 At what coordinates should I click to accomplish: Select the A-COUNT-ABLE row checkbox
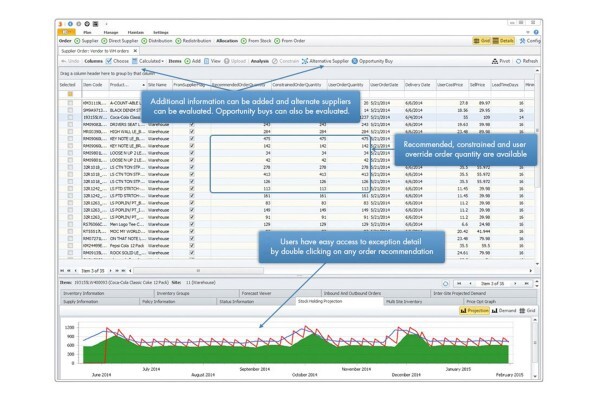click(70, 103)
